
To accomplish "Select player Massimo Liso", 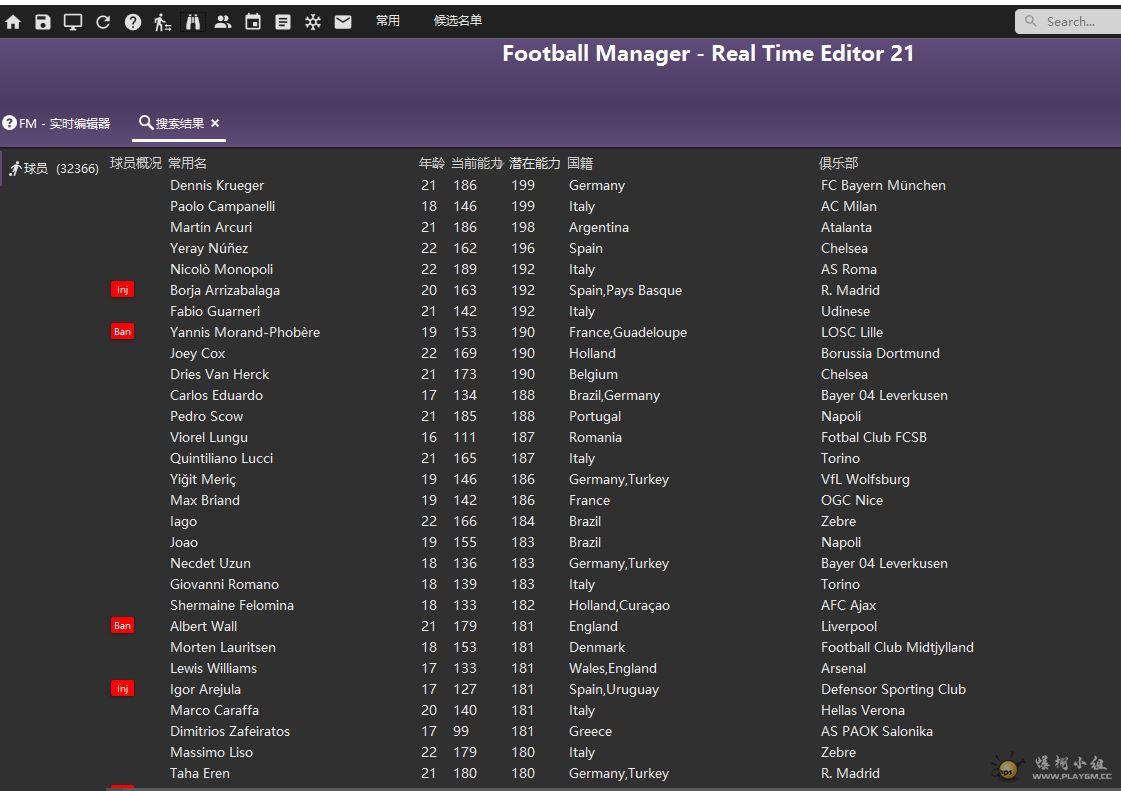I will [x=211, y=752].
